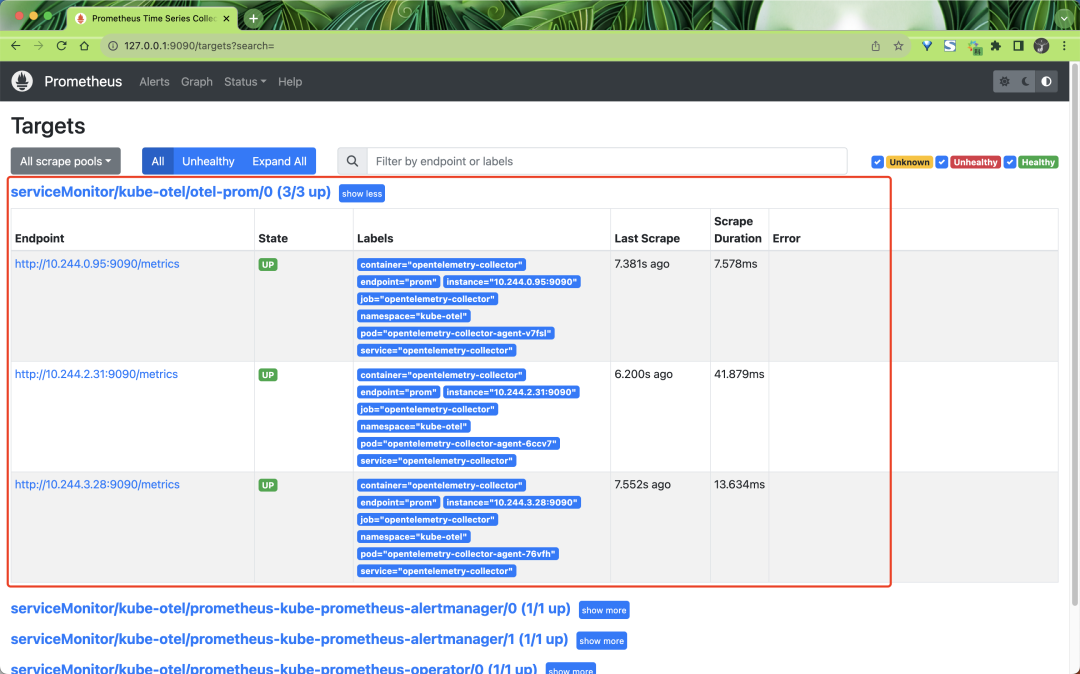Click the browser forward arrow
The width and height of the screenshot is (1080, 674).
pos(39,46)
